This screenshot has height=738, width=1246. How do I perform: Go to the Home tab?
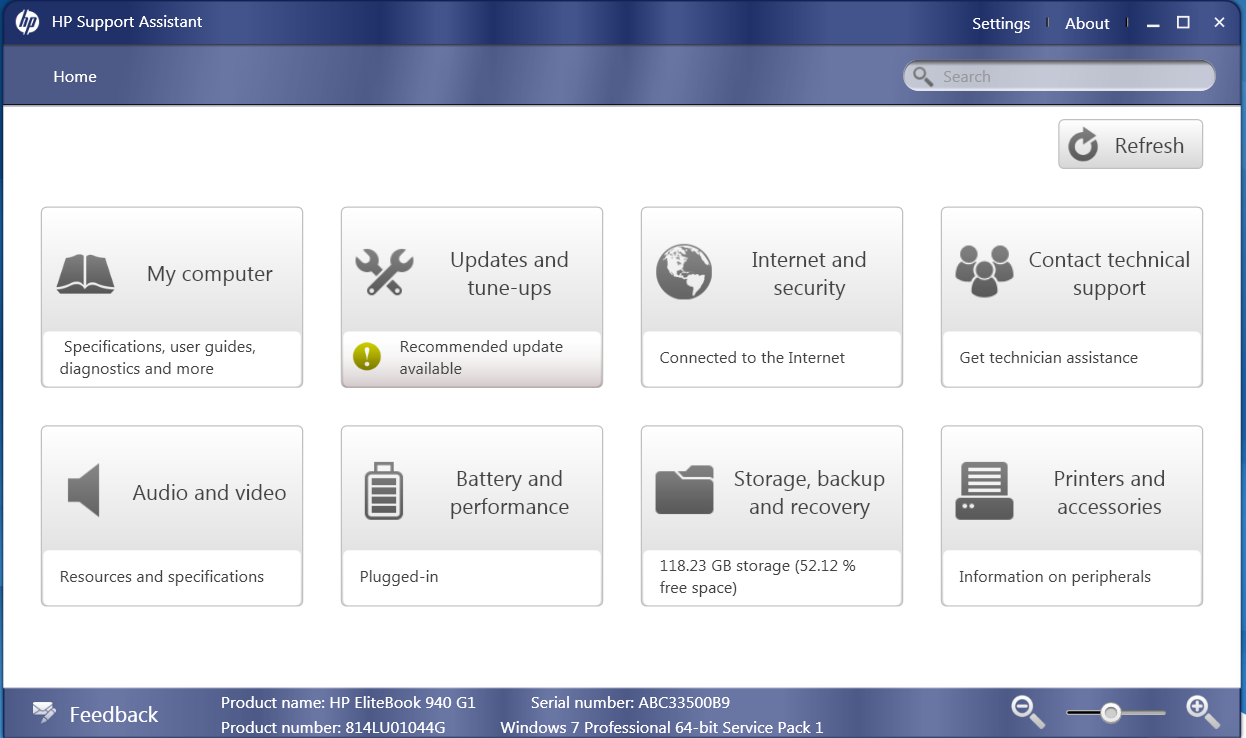75,77
